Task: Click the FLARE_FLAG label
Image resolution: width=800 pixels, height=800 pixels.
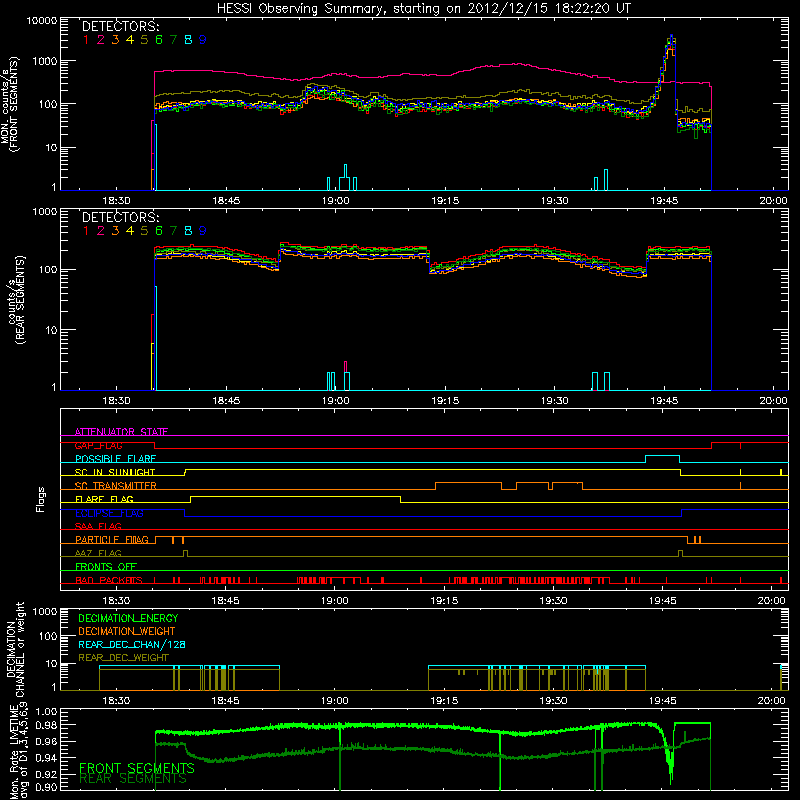Action: [x=104, y=499]
